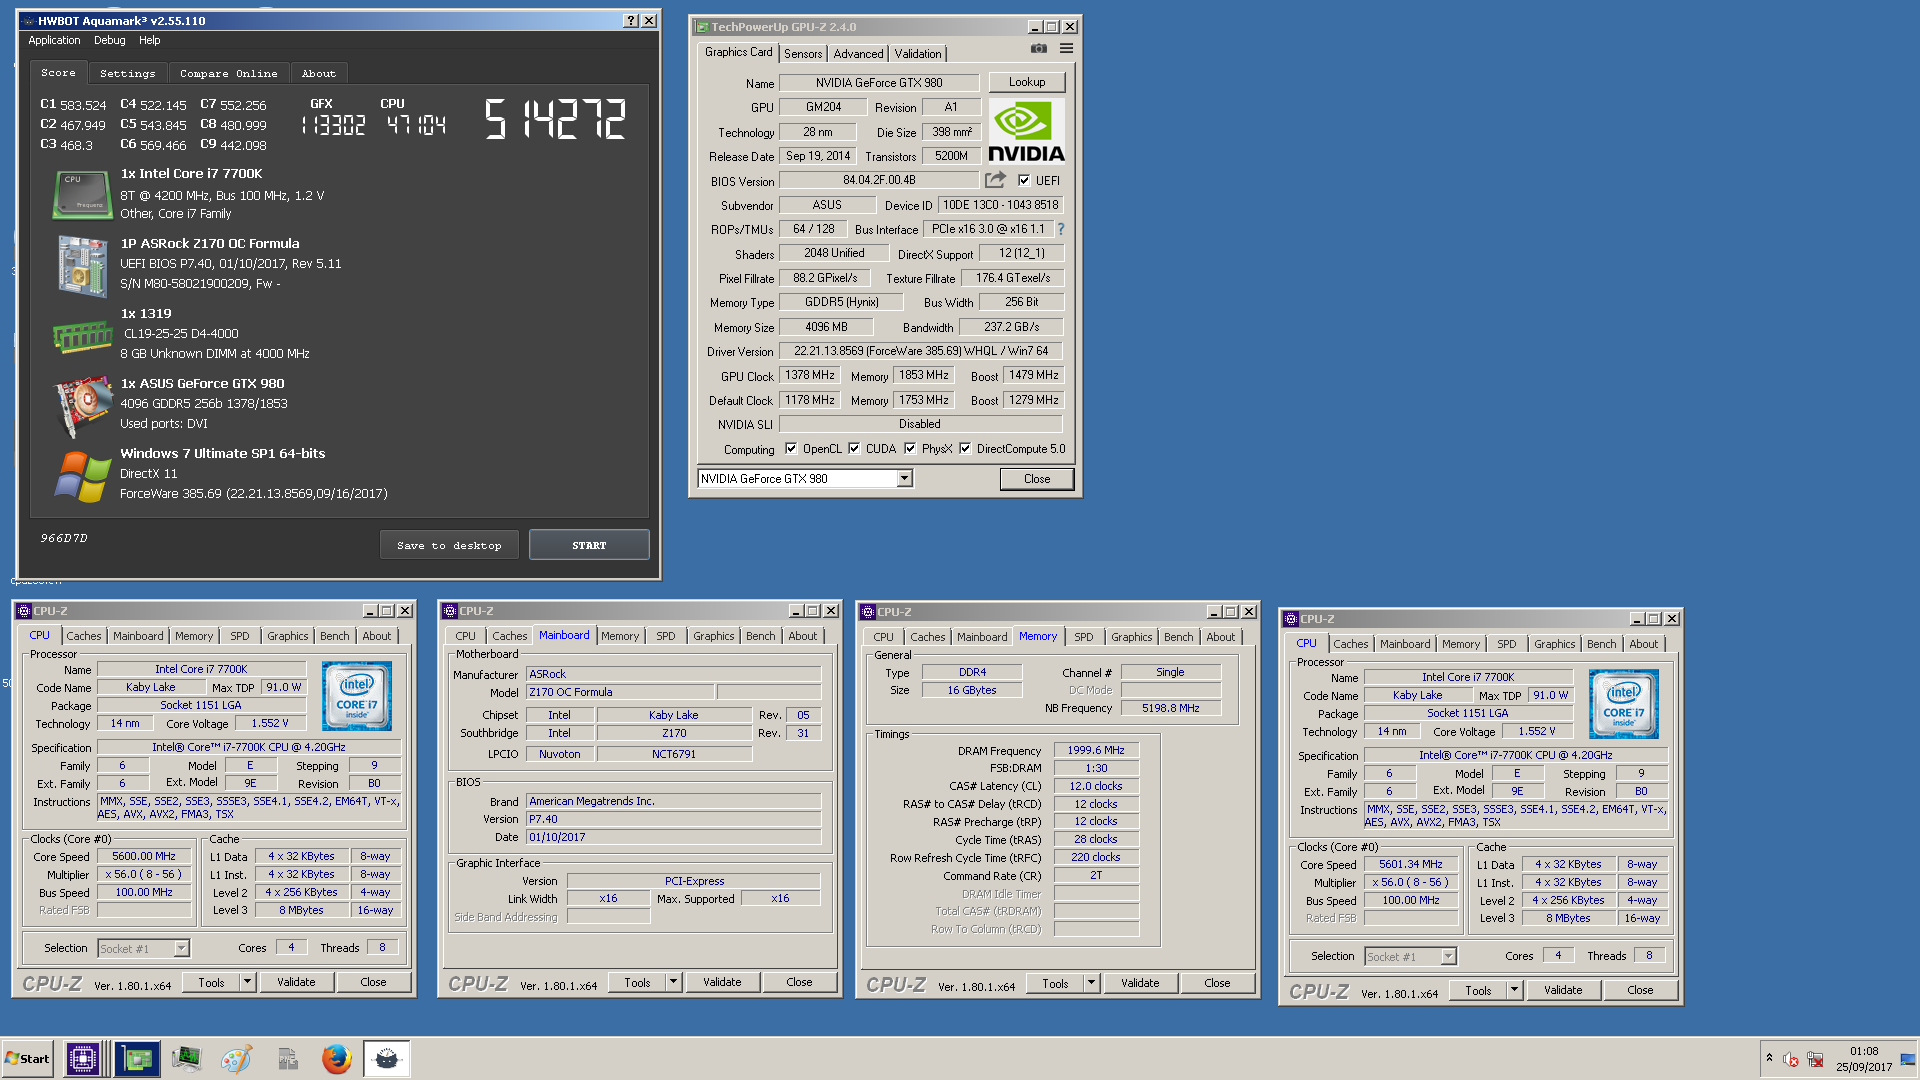
Task: Click Close in the Mainboard CPU-Z window
Action: [799, 982]
